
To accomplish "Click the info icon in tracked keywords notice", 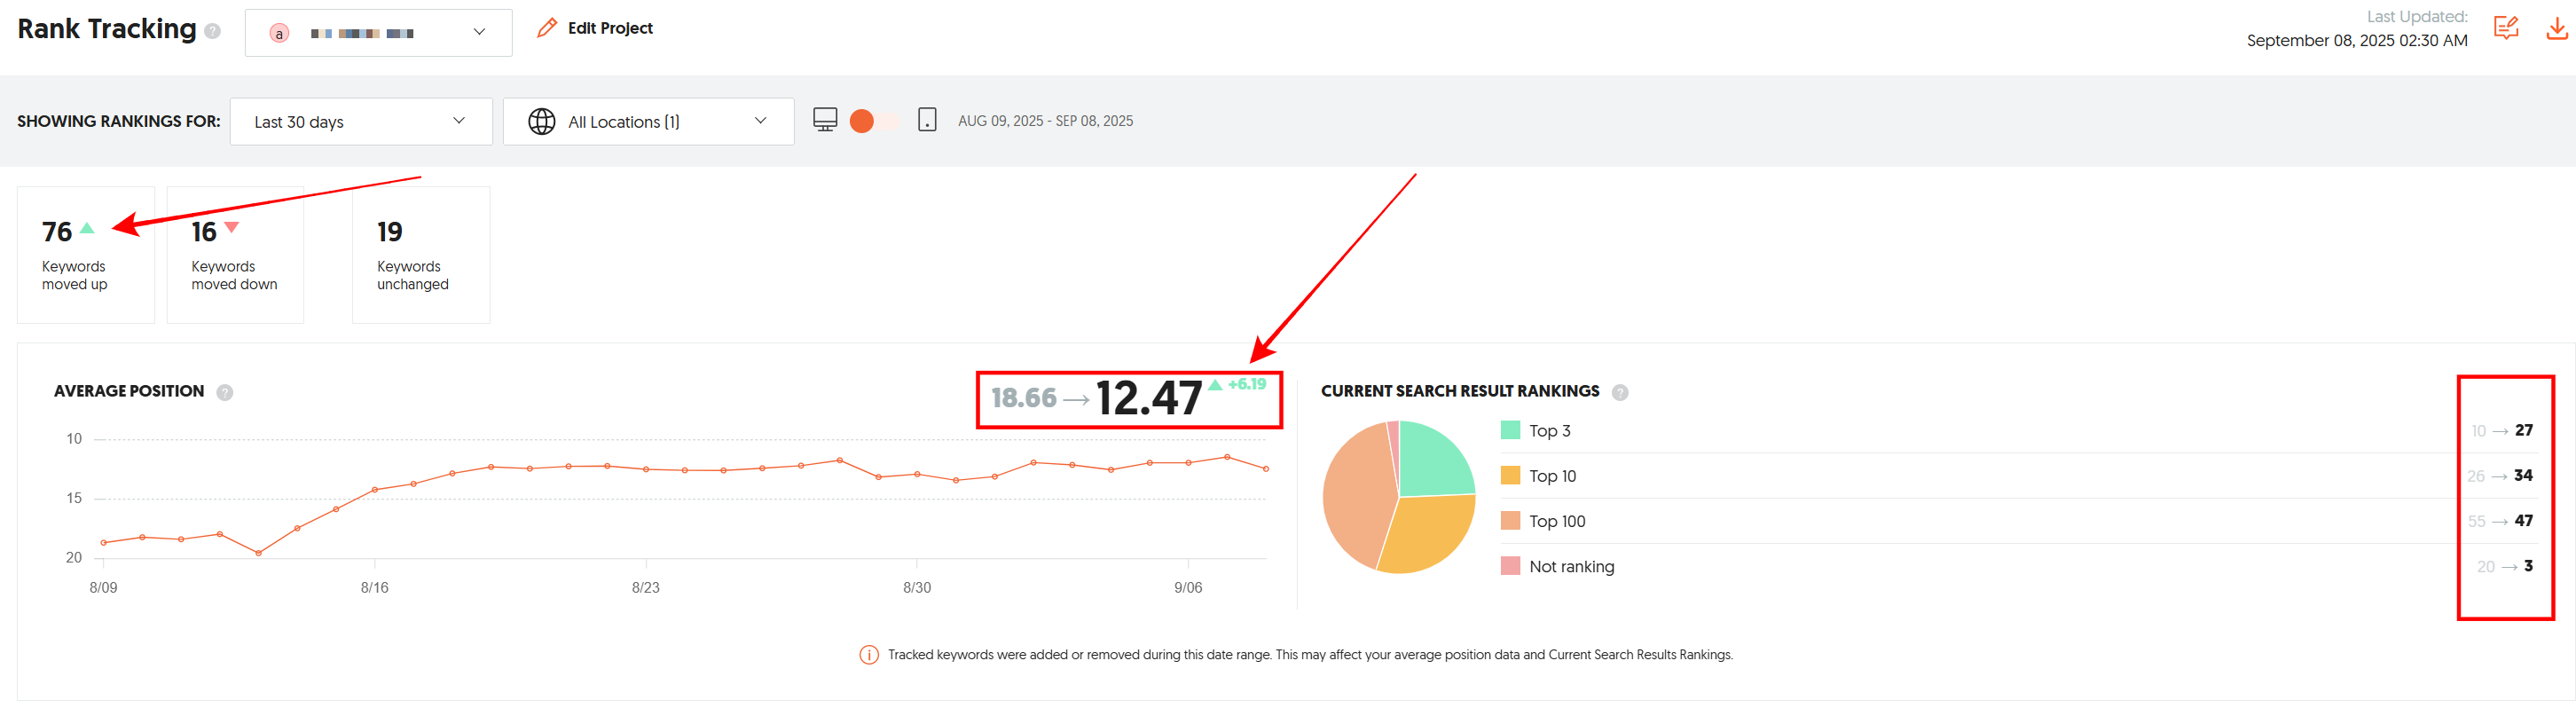I will [x=869, y=655].
